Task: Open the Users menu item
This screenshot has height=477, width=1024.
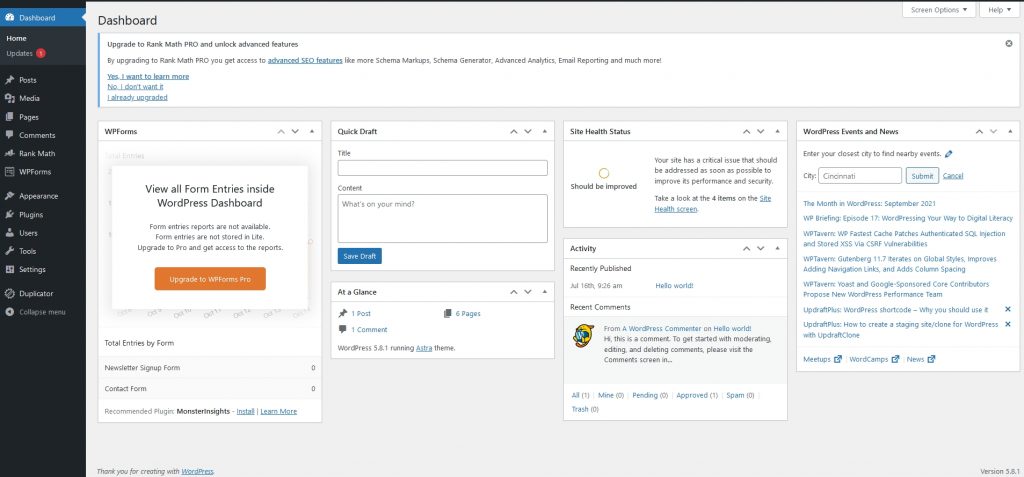Action: tap(28, 232)
